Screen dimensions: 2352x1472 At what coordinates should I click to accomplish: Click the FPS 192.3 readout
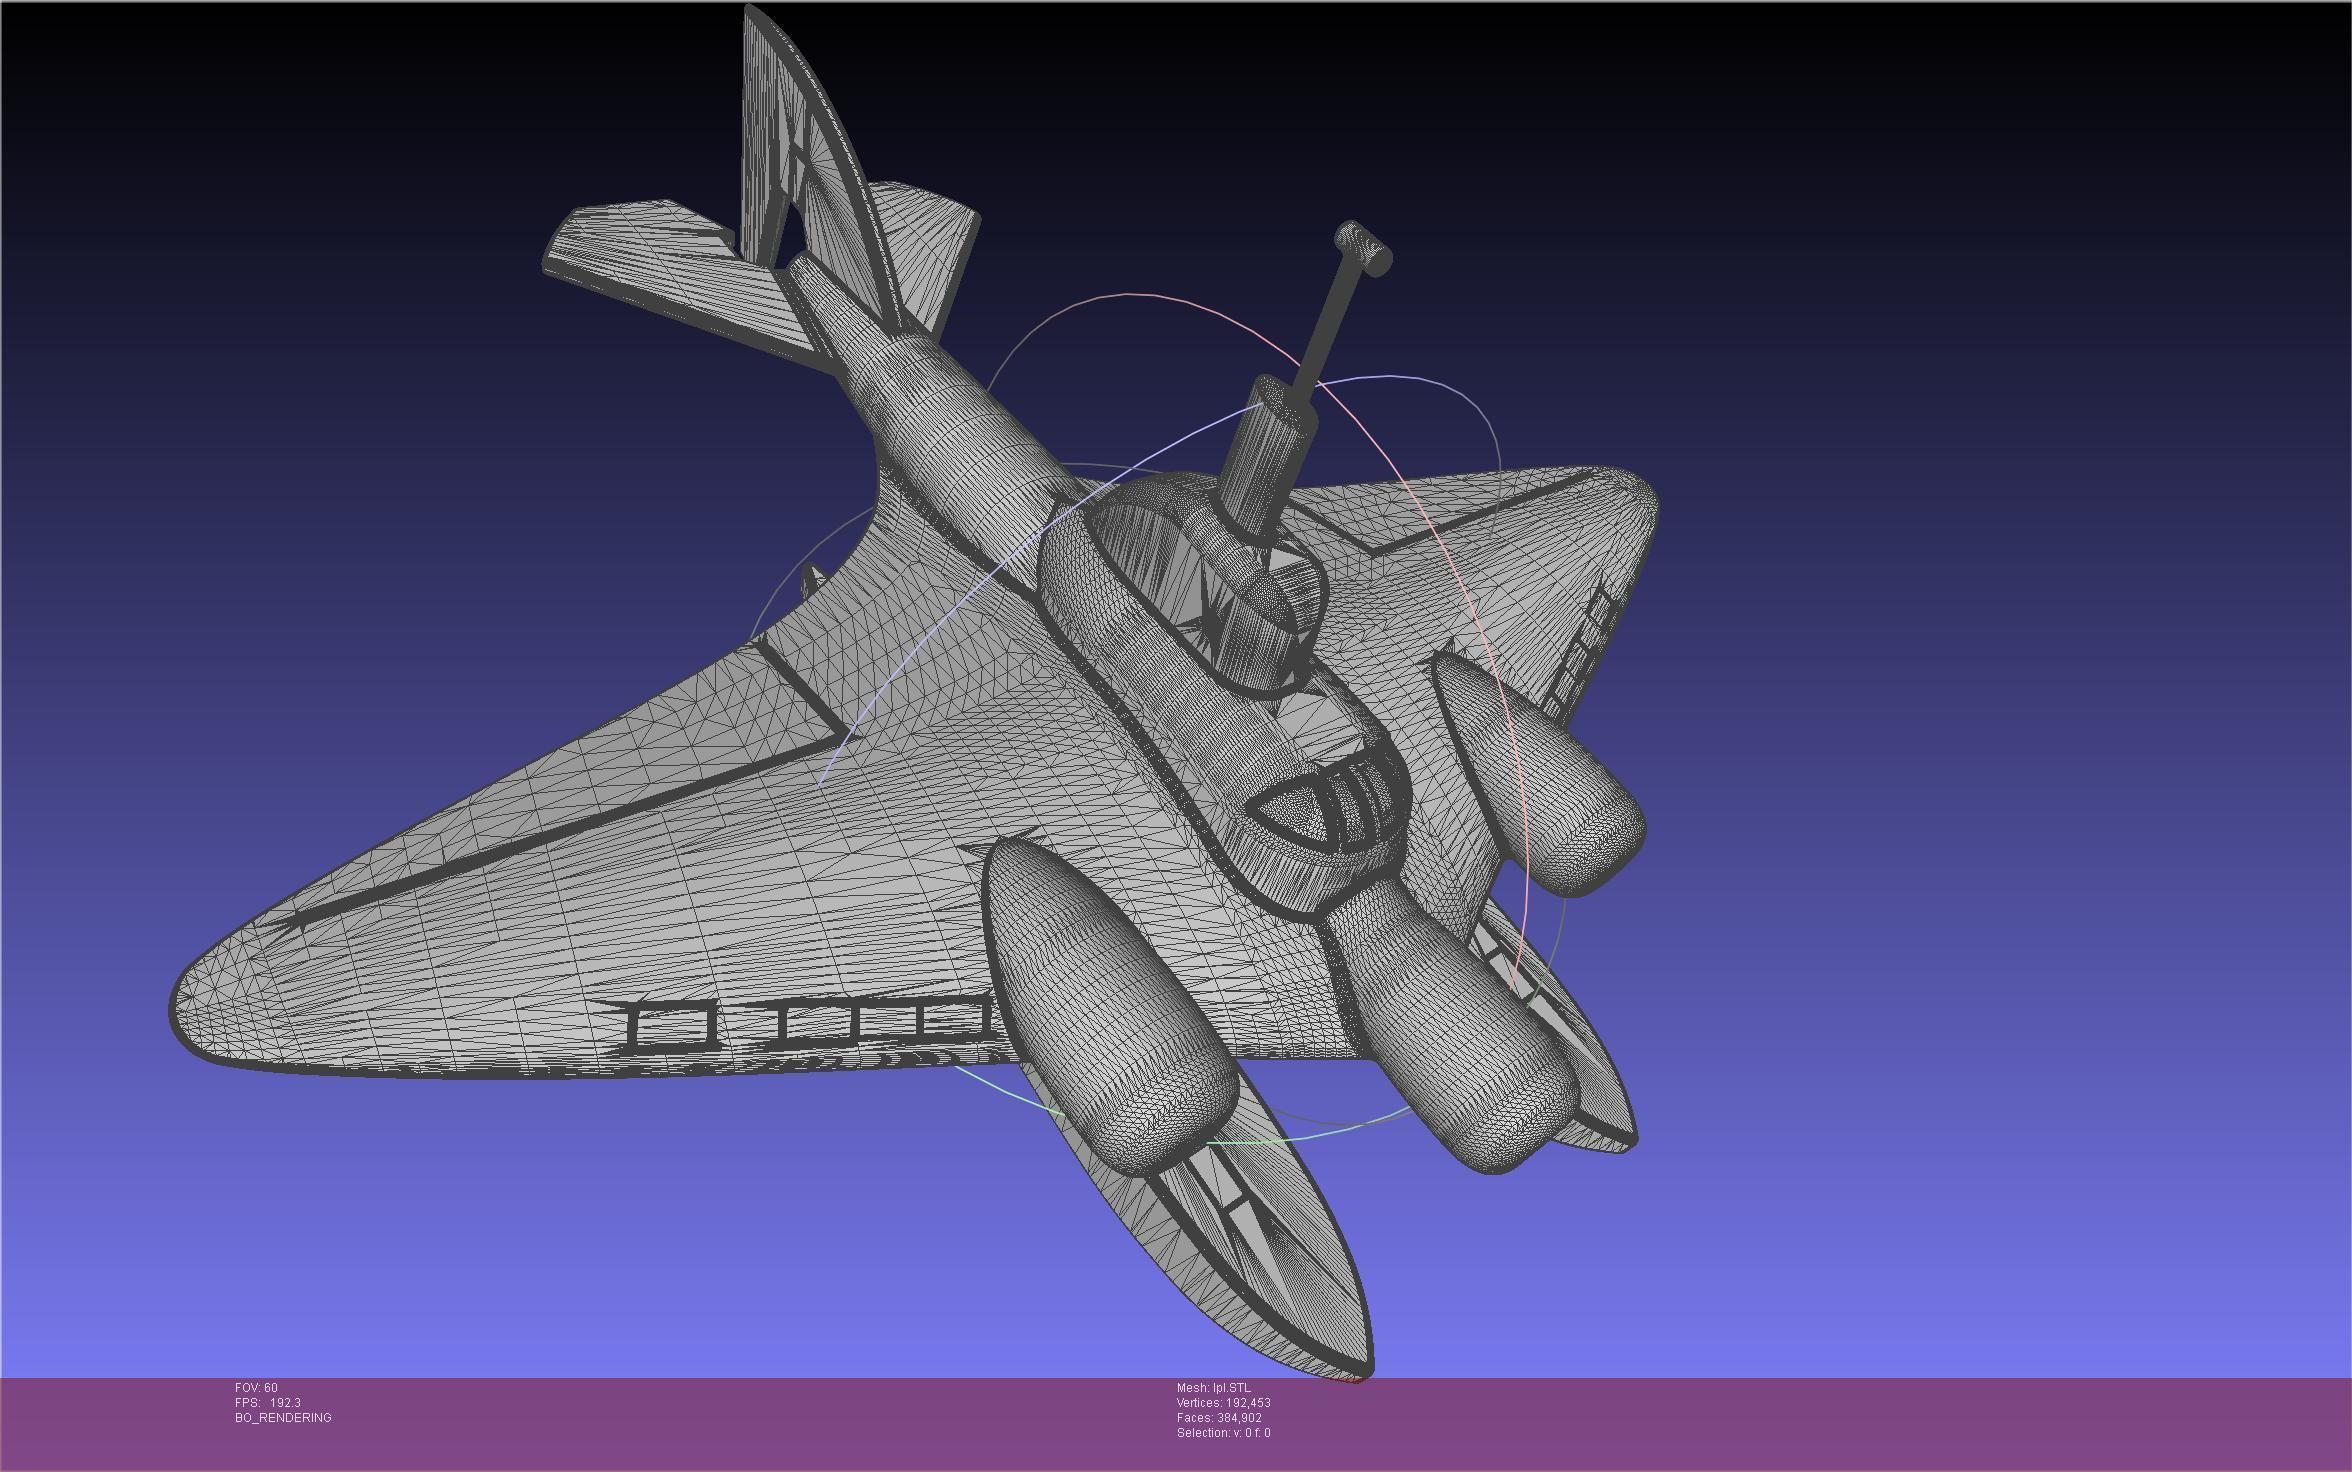click(x=268, y=1403)
